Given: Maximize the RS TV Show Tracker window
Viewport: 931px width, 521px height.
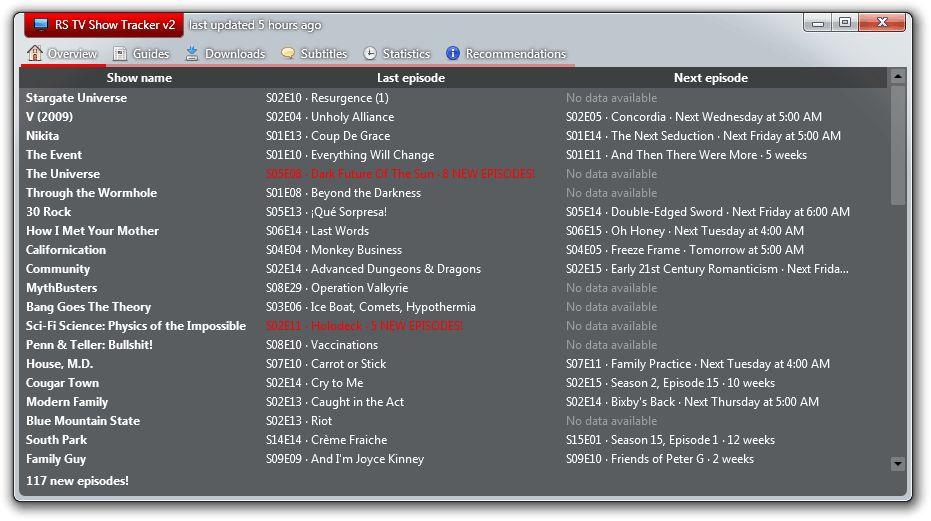Looking at the screenshot, I should point(845,22).
